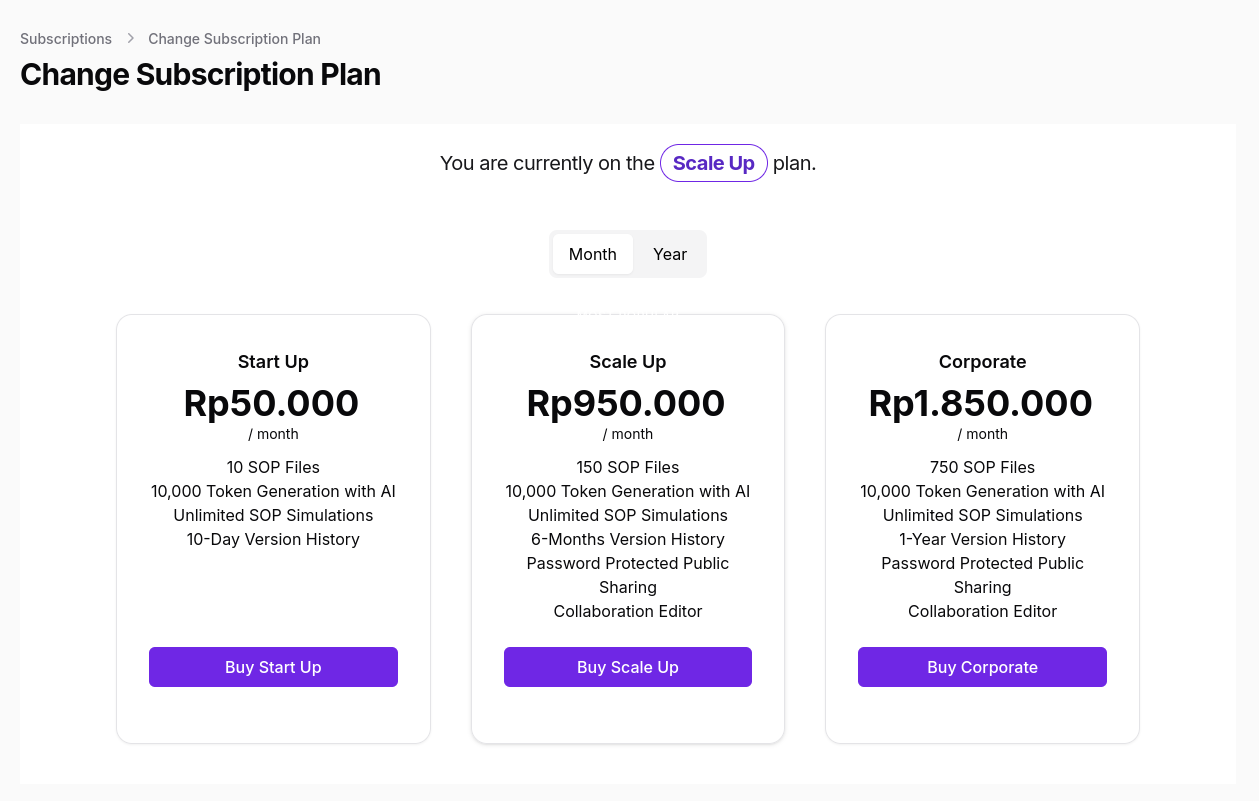
Task: Select the Start Up plan card title
Action: click(x=273, y=362)
